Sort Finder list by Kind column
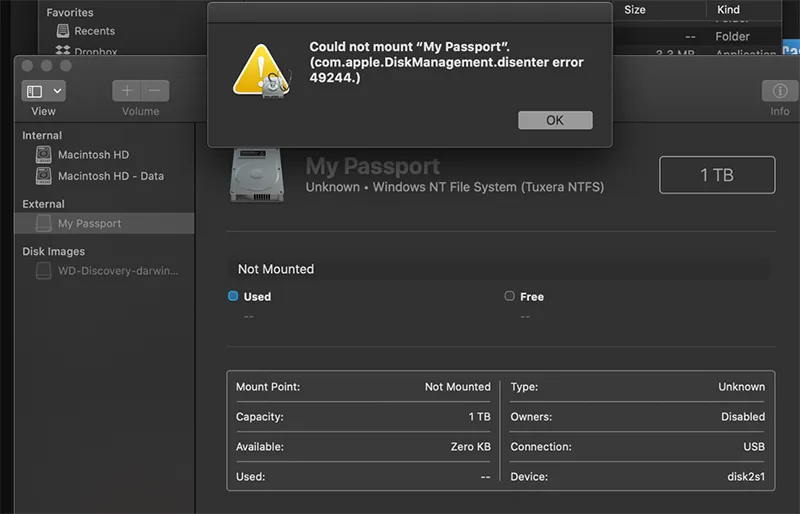Image resolution: width=800 pixels, height=514 pixels. click(728, 10)
